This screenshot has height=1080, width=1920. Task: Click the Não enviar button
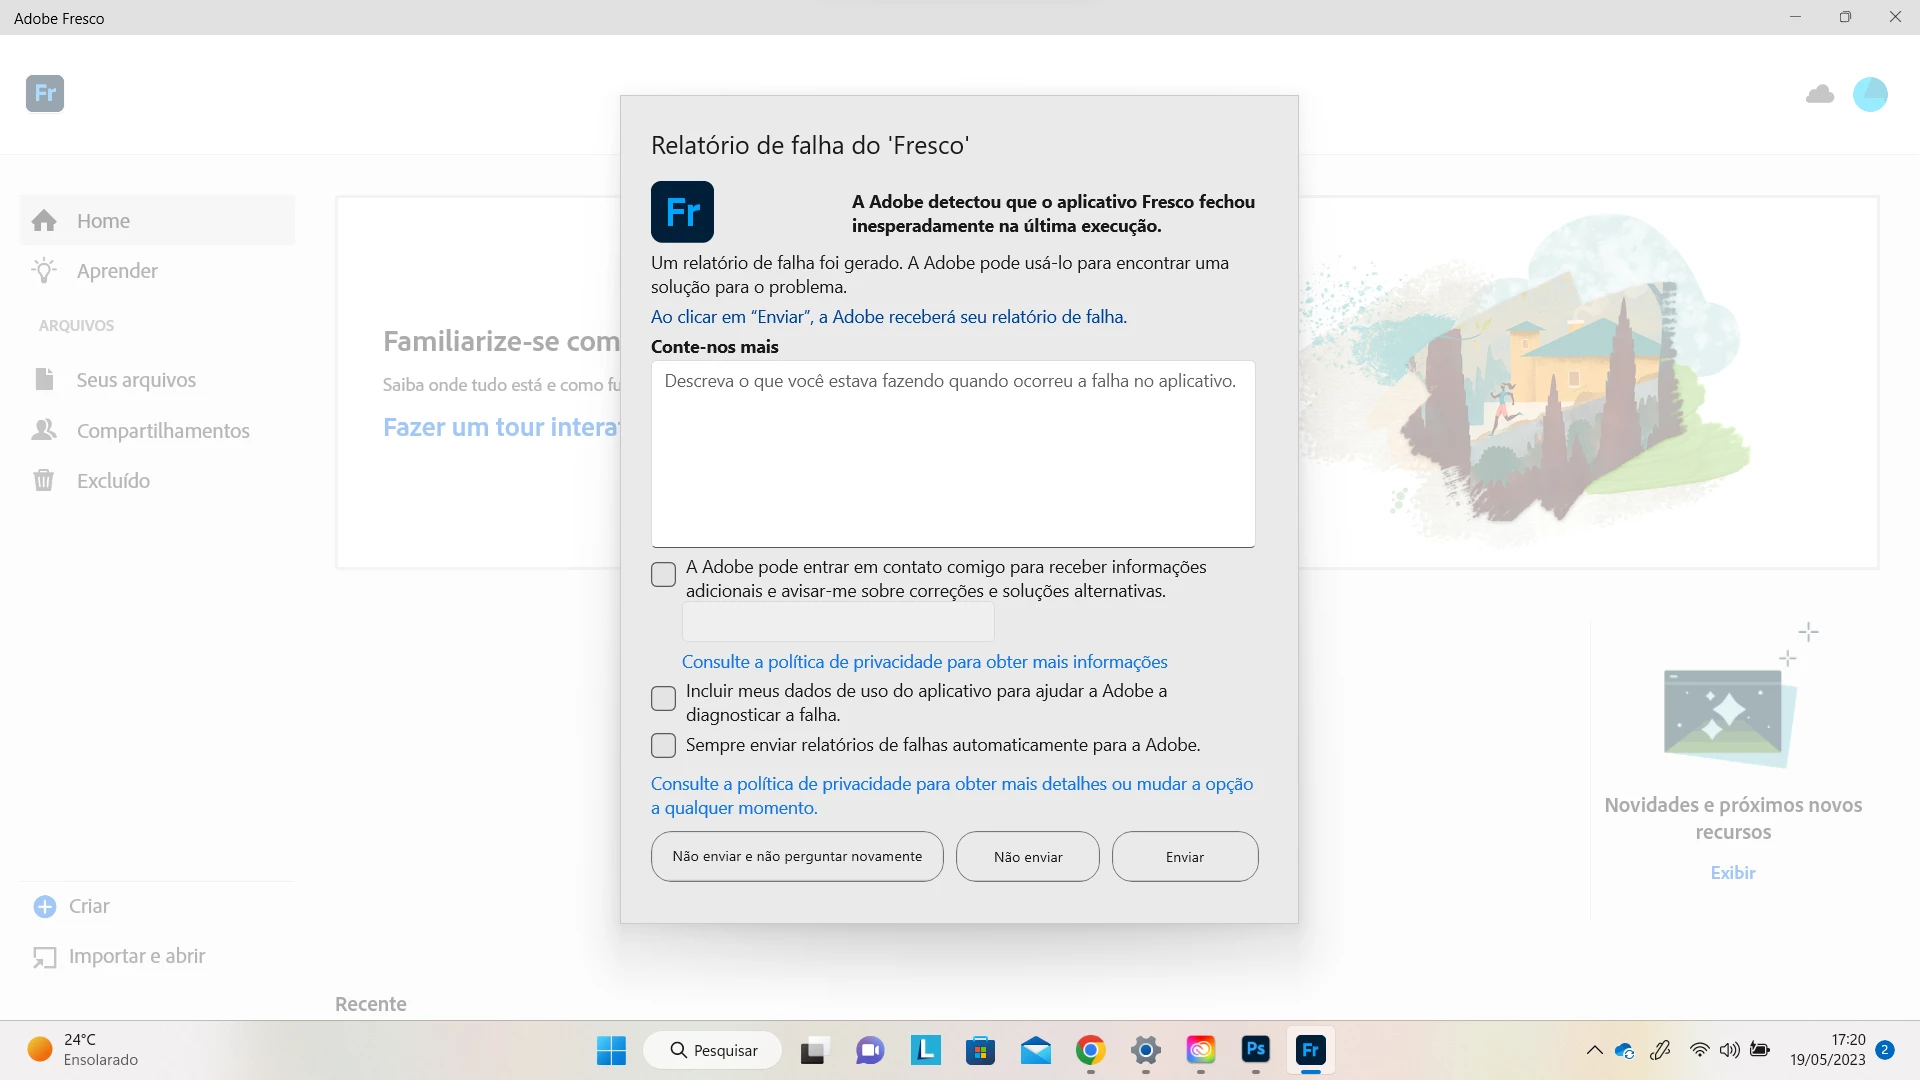coord(1027,857)
